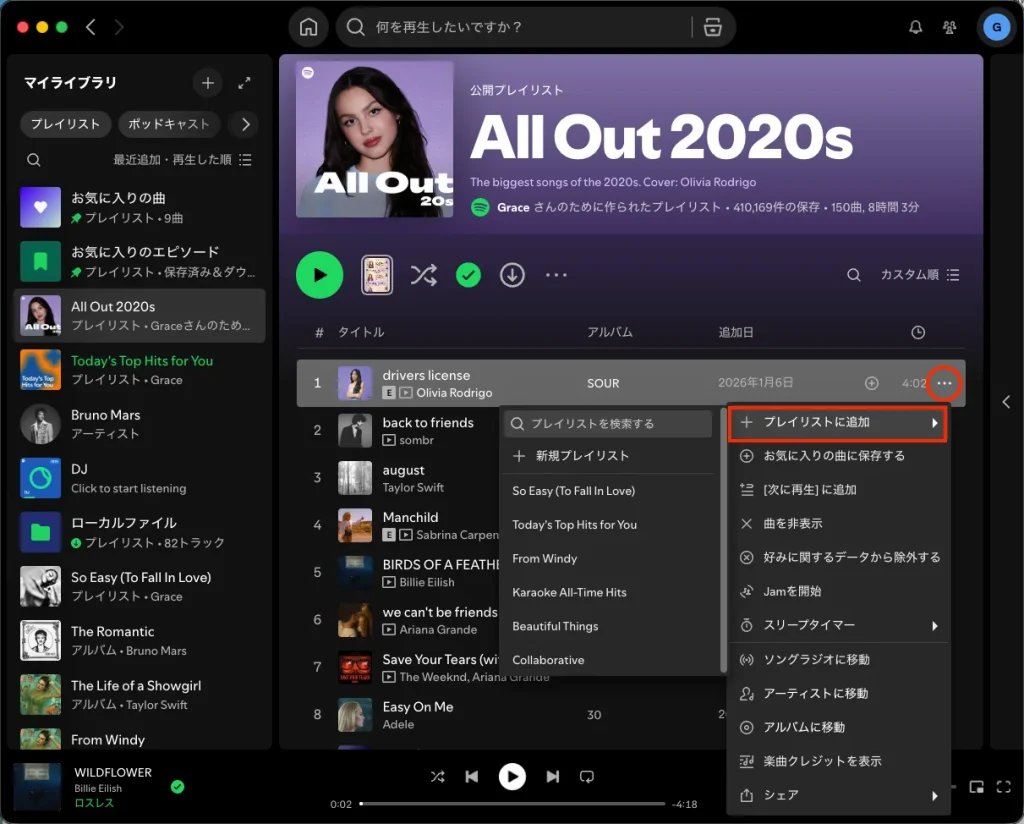Choose 好みに関するデータから除外する
The width and height of the screenshot is (1024, 824).
838,558
